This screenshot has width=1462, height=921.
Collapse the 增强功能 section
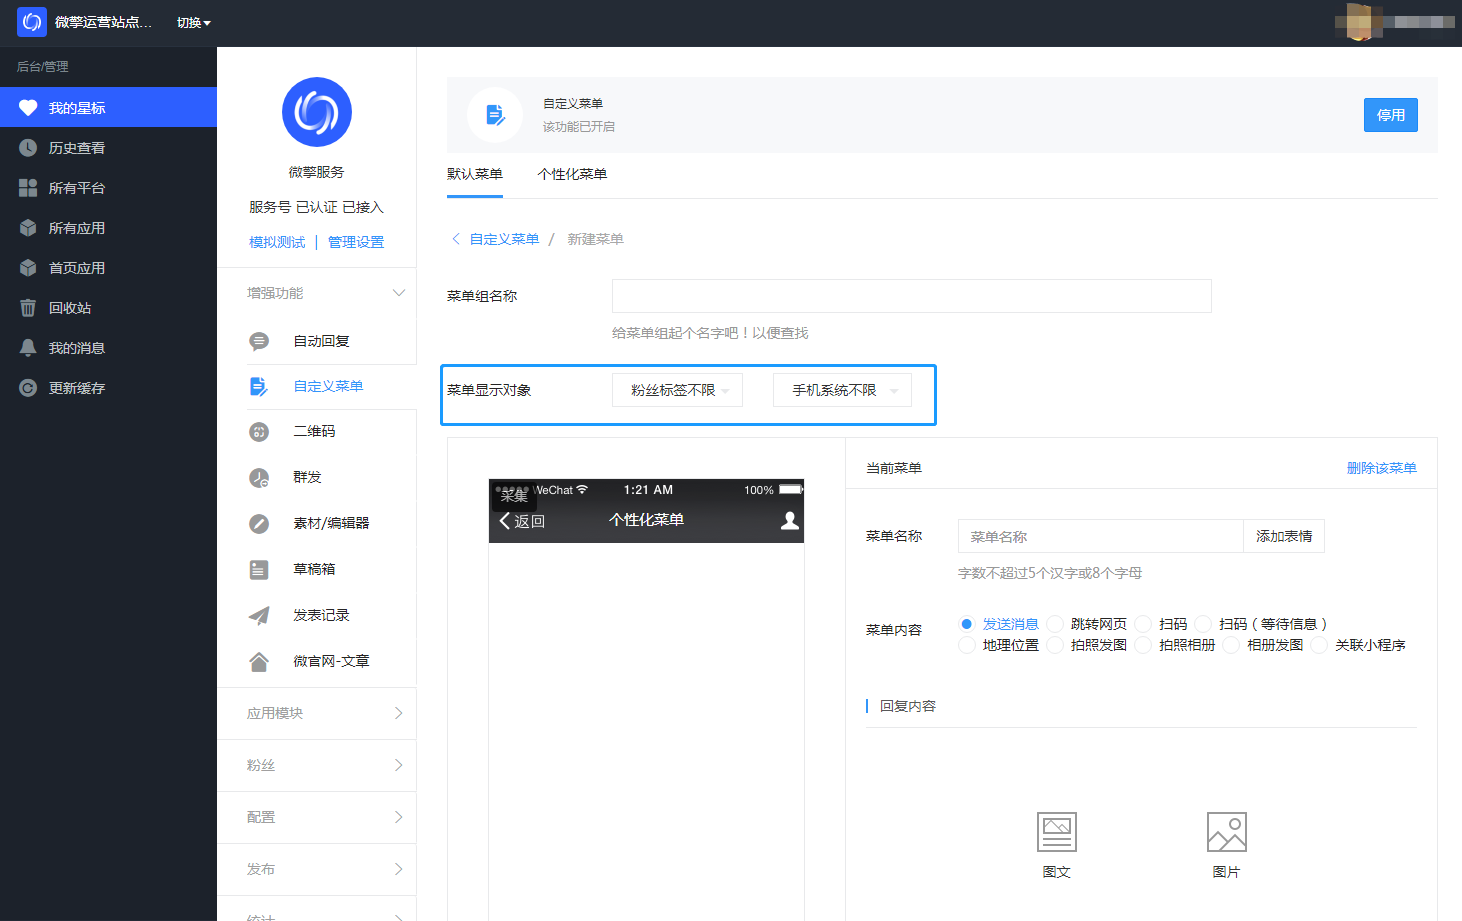coord(317,293)
